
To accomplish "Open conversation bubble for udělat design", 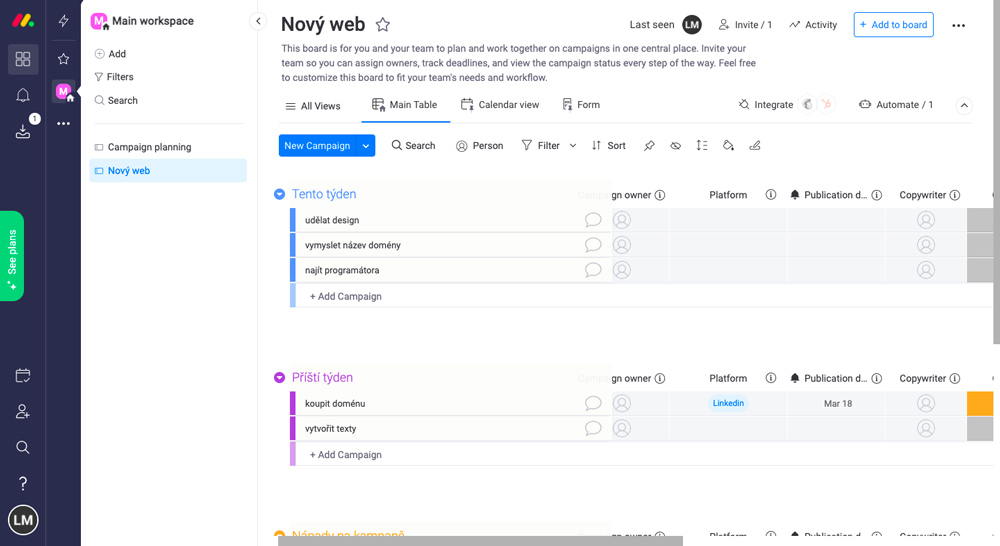I will (x=593, y=220).
